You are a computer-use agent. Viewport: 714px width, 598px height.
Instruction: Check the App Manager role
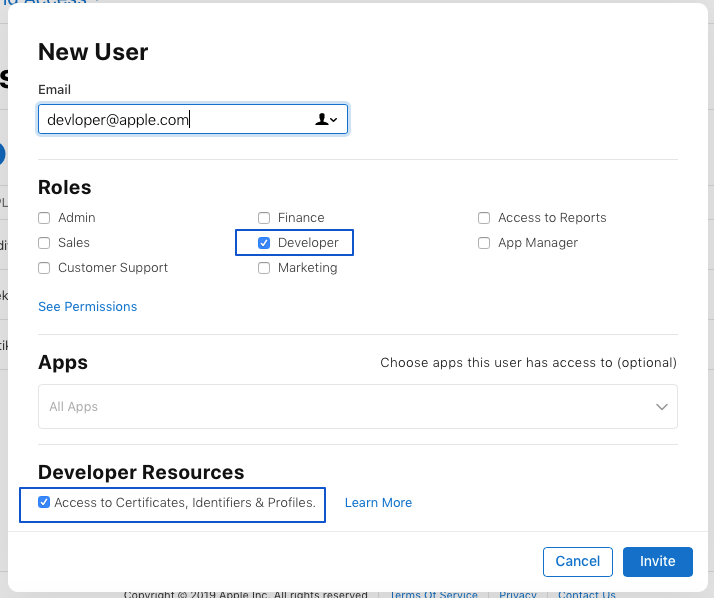[x=484, y=243]
